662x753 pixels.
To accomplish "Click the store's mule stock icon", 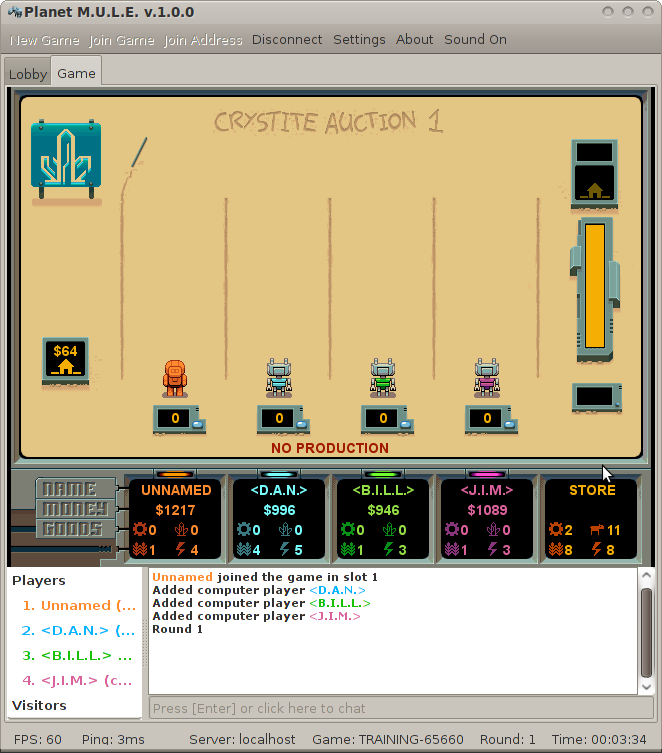I will tap(597, 529).
